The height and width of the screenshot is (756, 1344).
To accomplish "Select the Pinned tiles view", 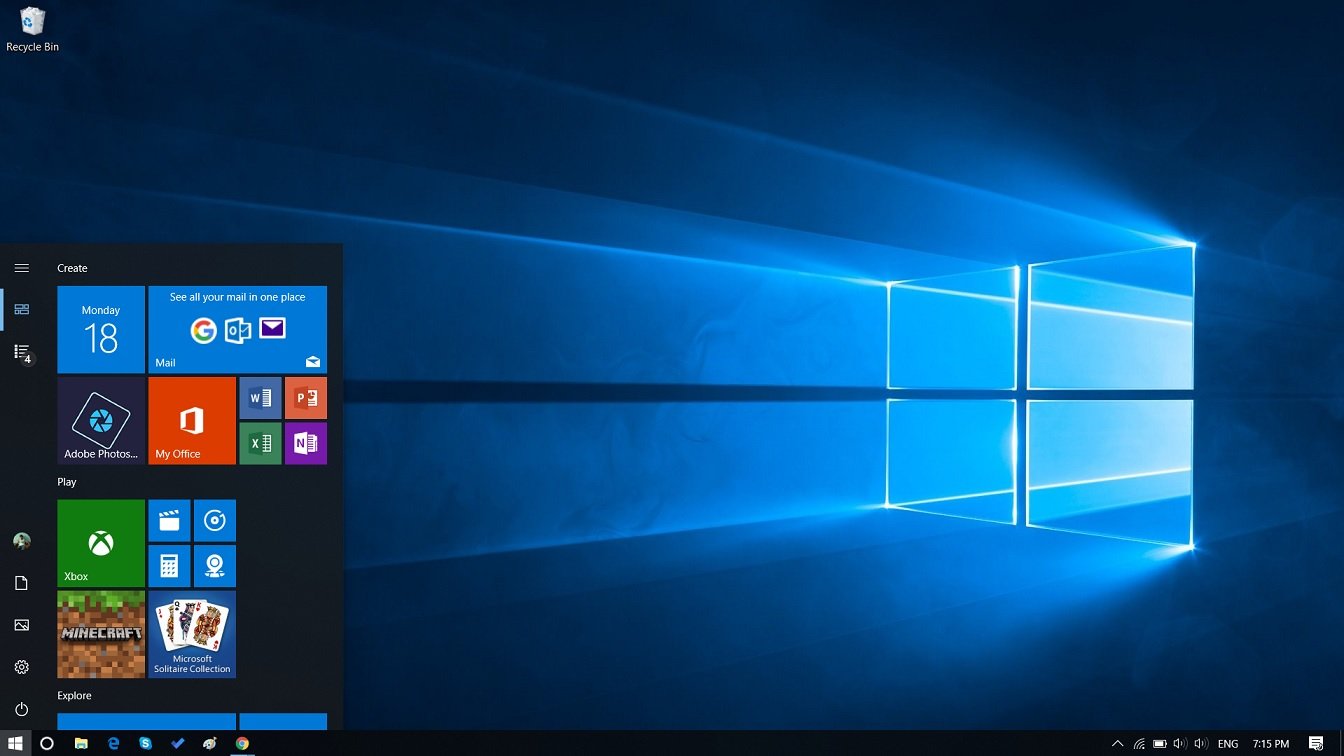I will point(21,309).
